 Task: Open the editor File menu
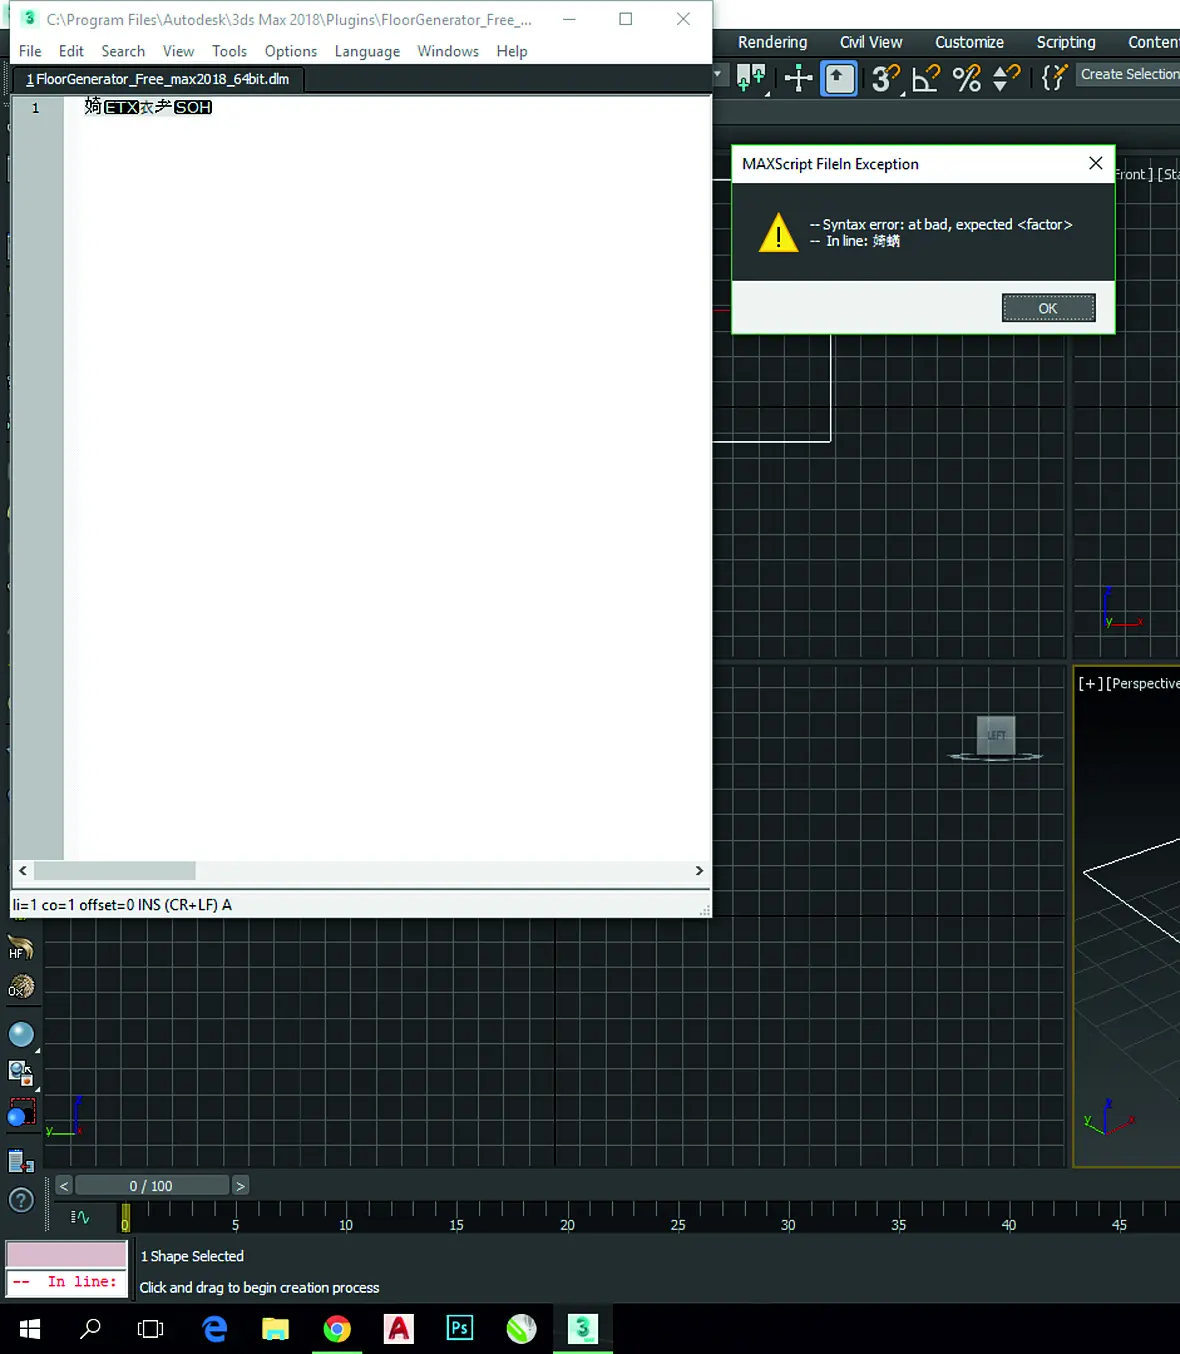click(30, 51)
